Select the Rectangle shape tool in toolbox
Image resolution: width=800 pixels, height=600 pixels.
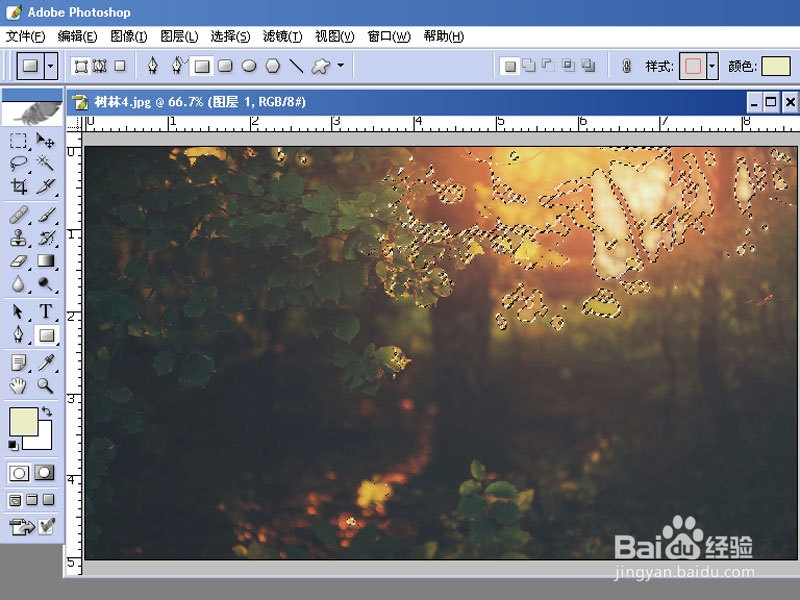point(46,335)
